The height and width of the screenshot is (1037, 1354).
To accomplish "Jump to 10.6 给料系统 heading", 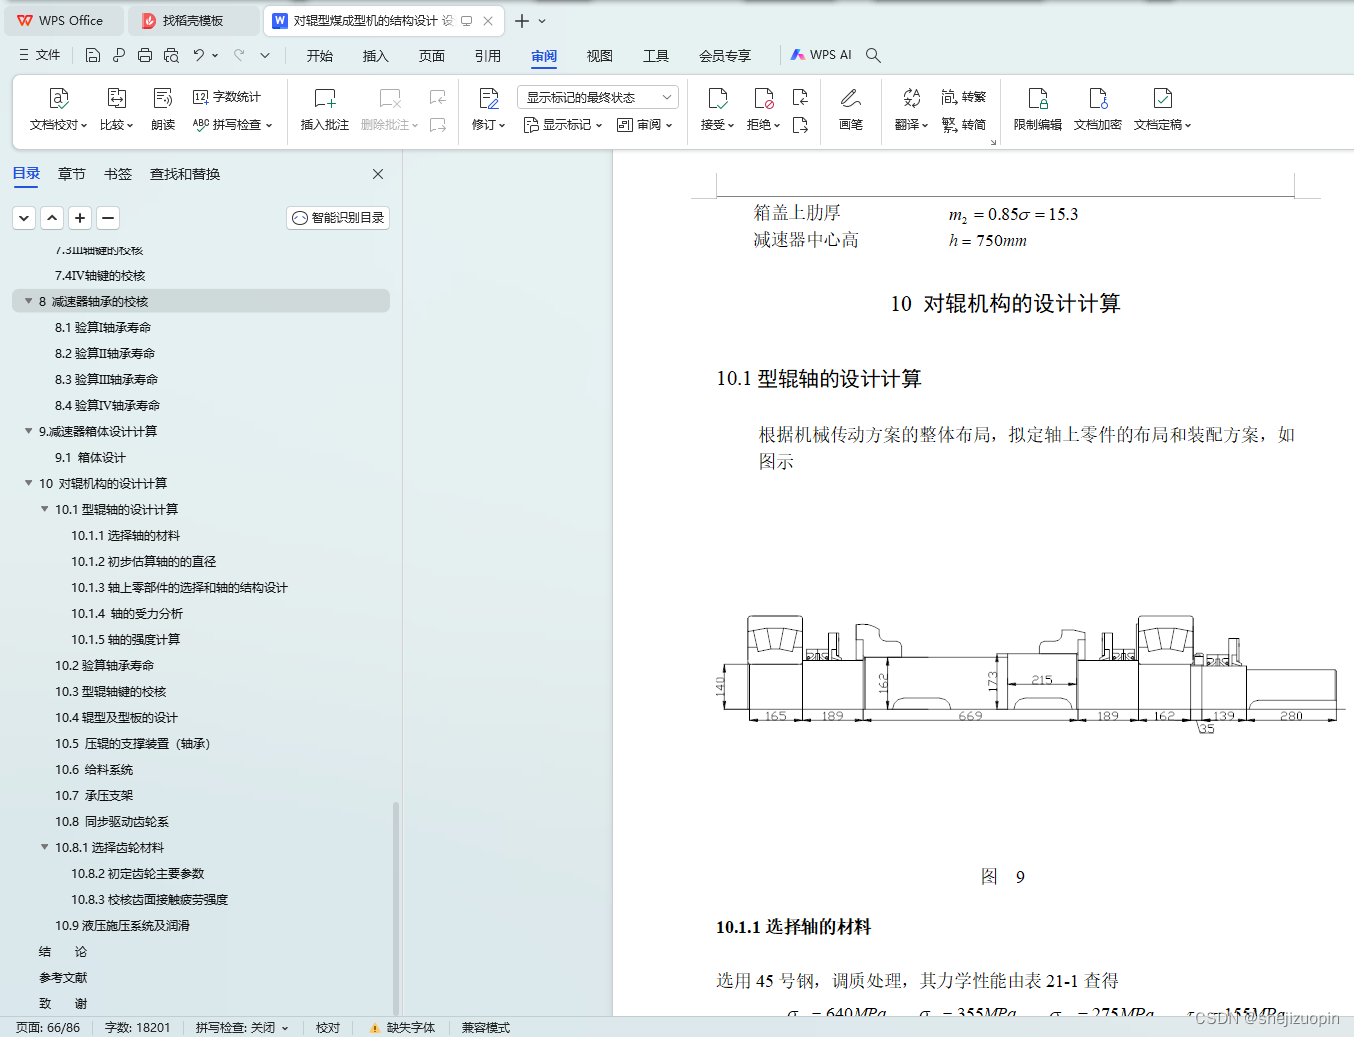I will (x=94, y=769).
